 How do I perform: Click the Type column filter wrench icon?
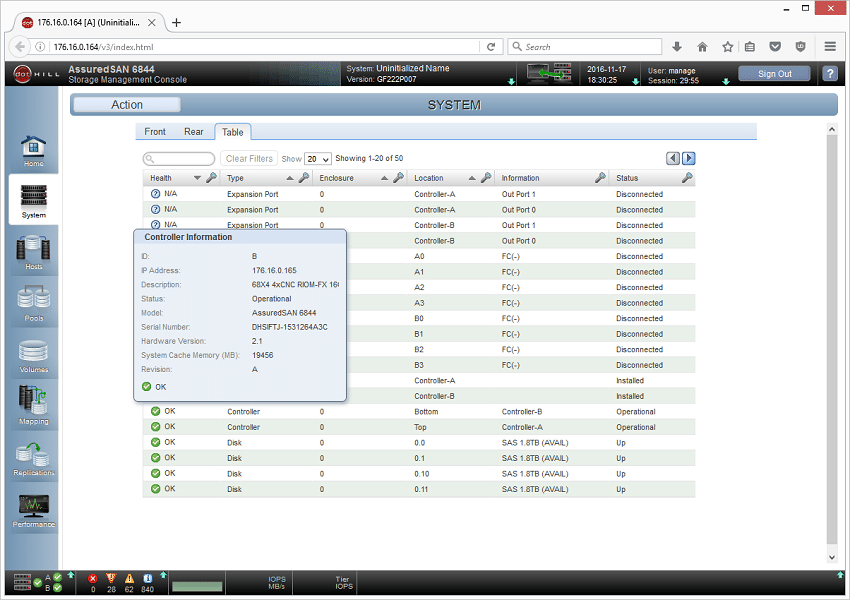[304, 177]
